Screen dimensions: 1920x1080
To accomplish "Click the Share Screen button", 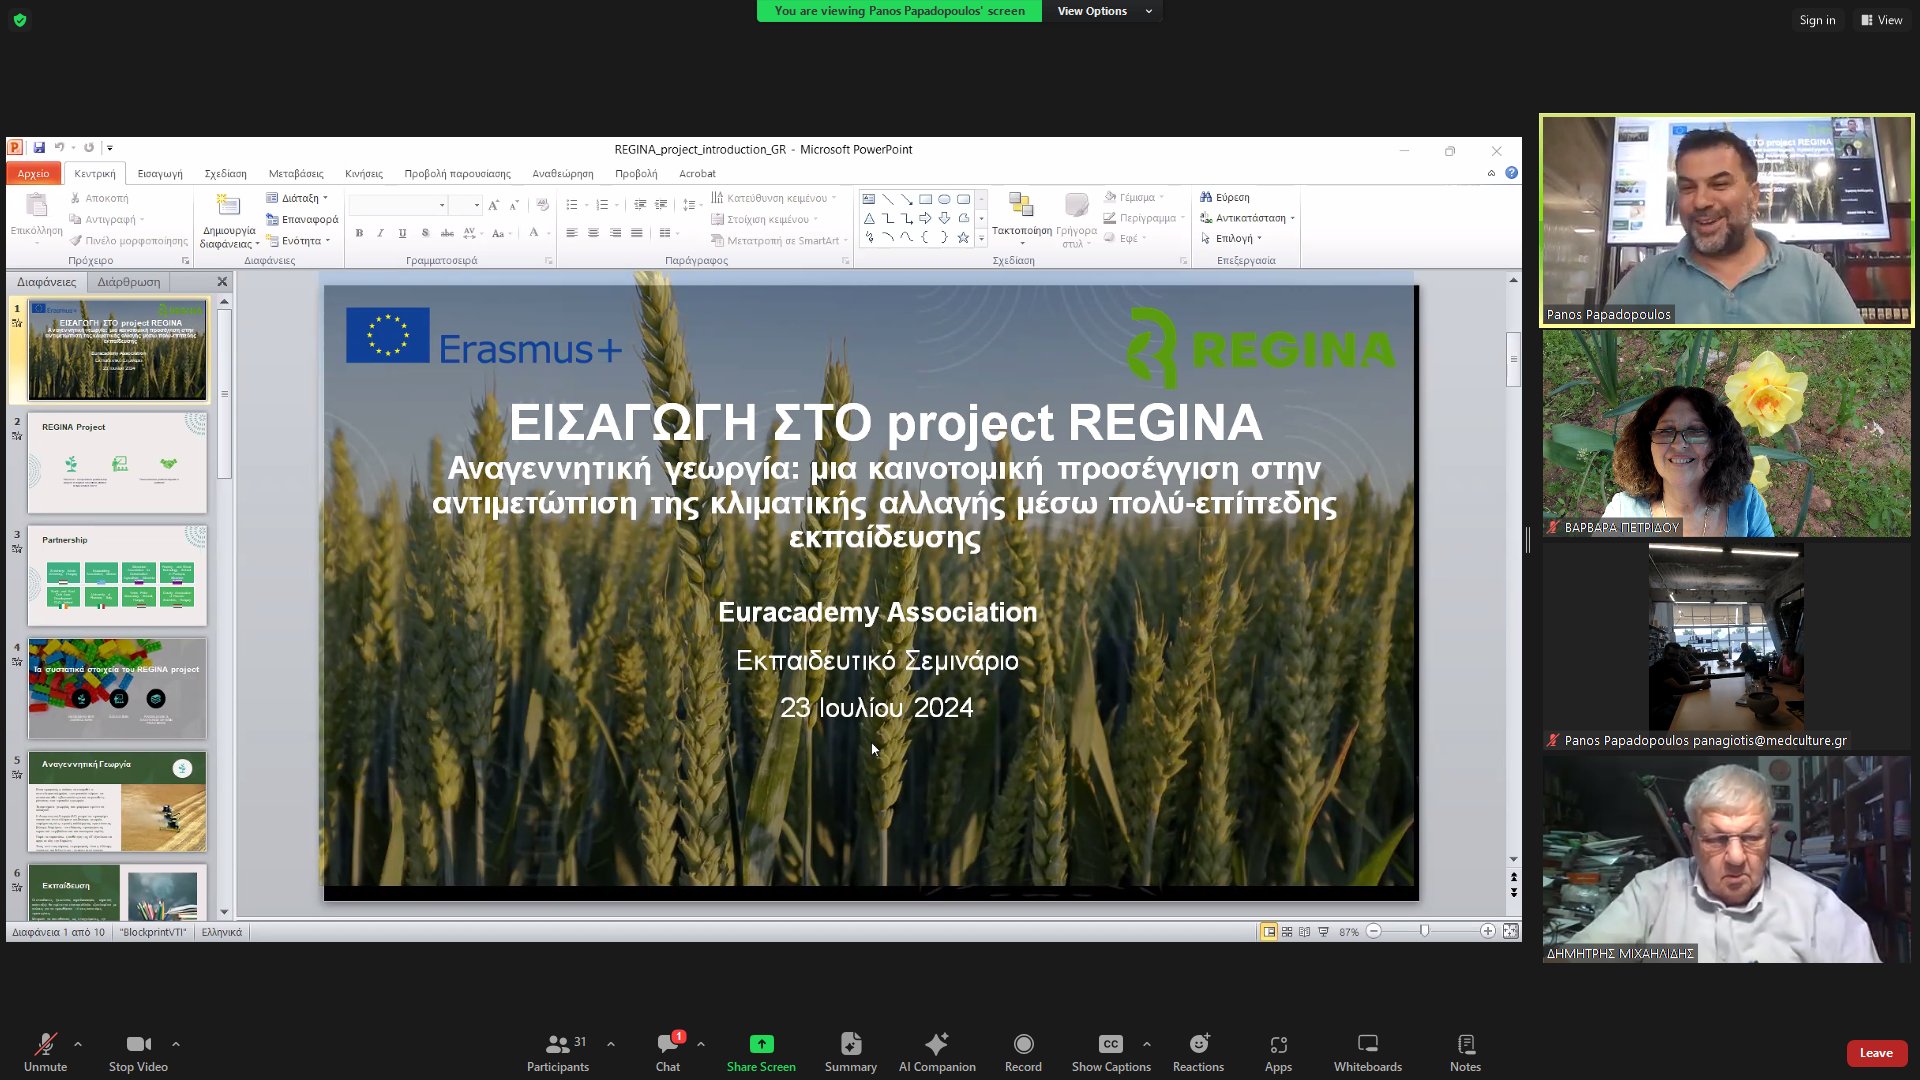I will [761, 1053].
